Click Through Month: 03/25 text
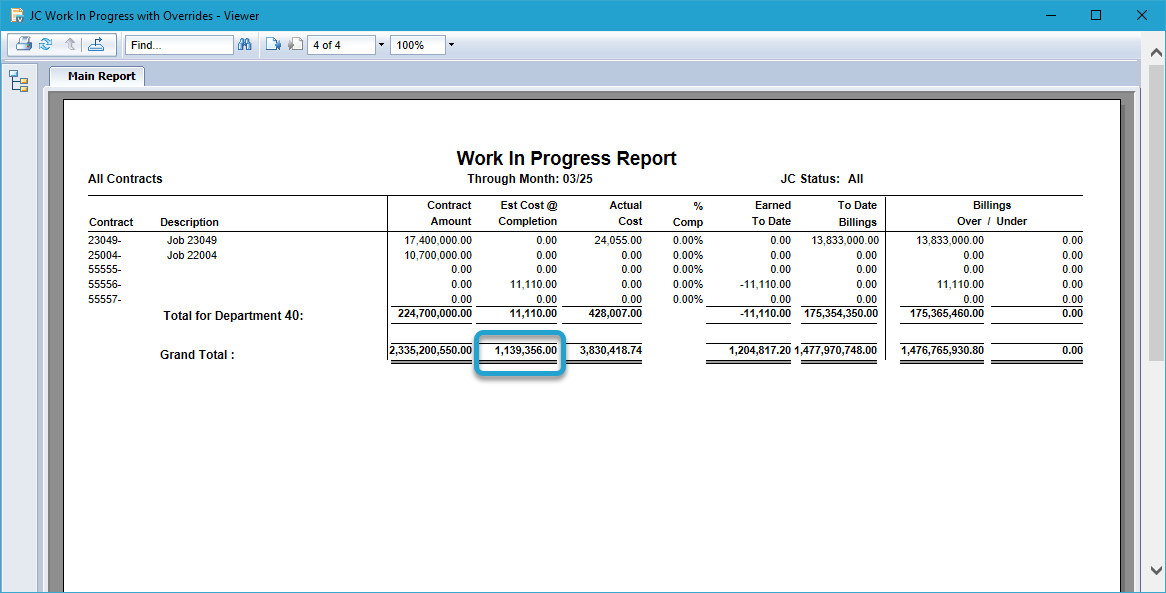Image resolution: width=1166 pixels, height=593 pixels. 530,179
